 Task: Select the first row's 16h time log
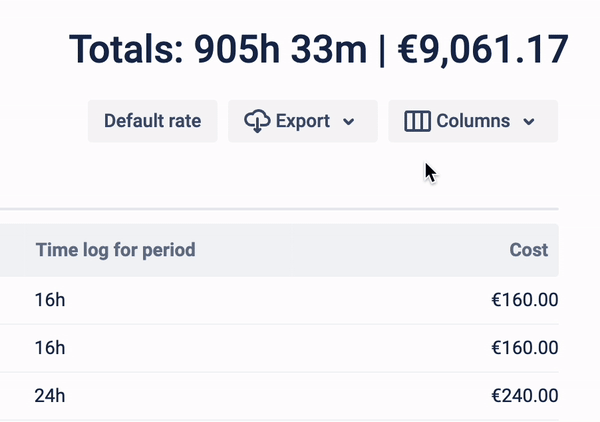pos(49,300)
